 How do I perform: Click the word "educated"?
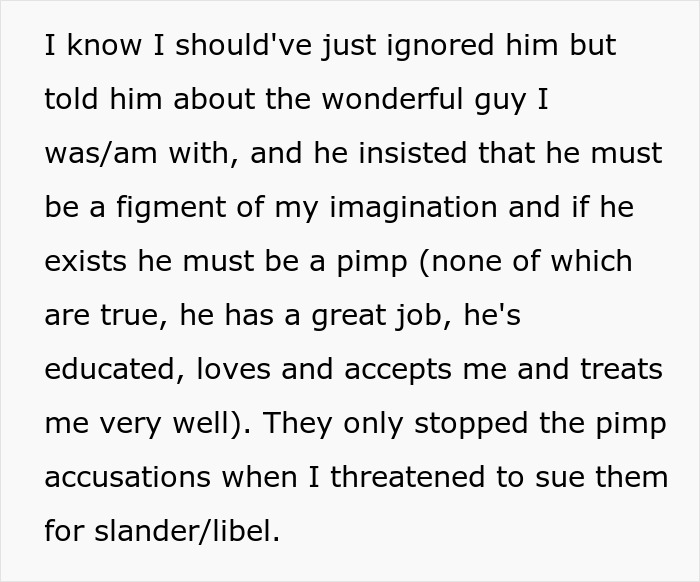pyautogui.click(x=110, y=370)
